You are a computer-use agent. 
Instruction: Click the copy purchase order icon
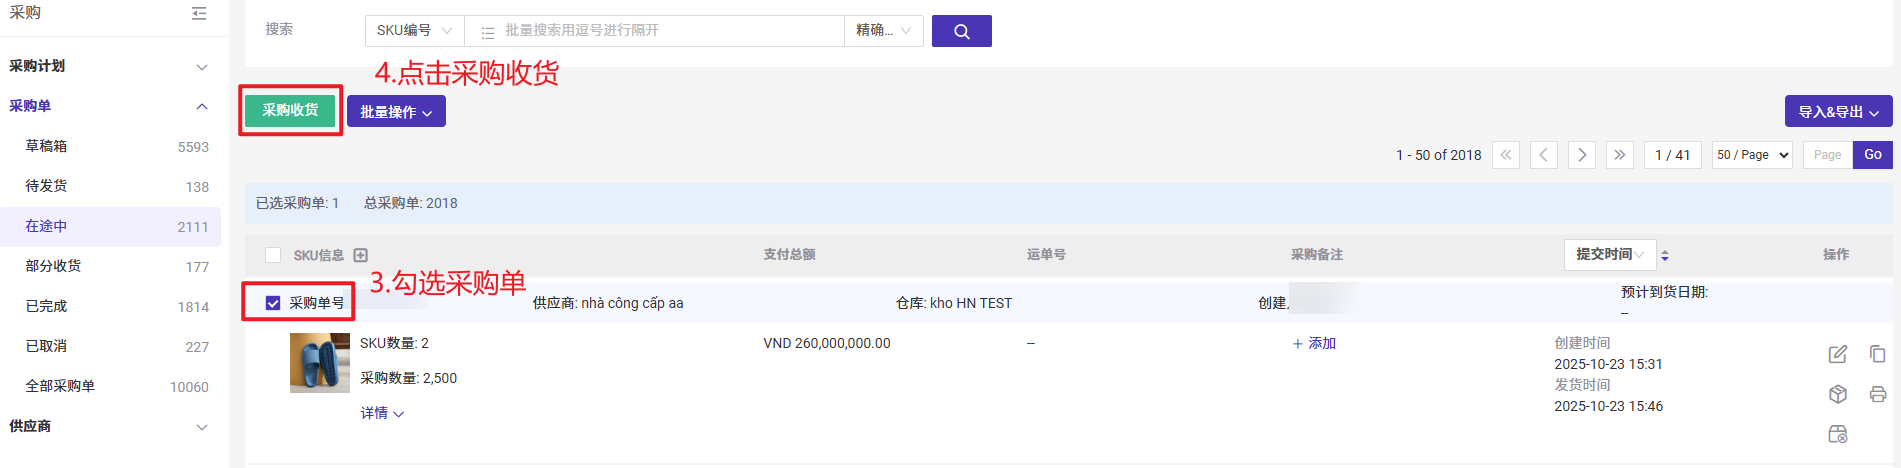coord(1877,354)
